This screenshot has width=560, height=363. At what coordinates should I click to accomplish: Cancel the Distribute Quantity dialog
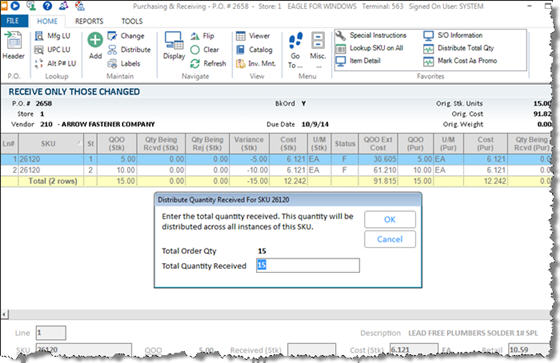(x=390, y=239)
